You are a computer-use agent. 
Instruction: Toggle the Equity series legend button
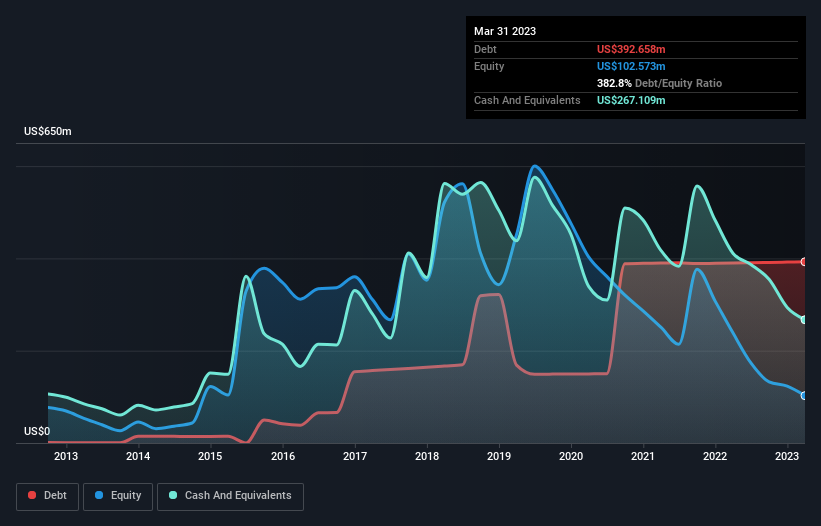click(x=118, y=496)
